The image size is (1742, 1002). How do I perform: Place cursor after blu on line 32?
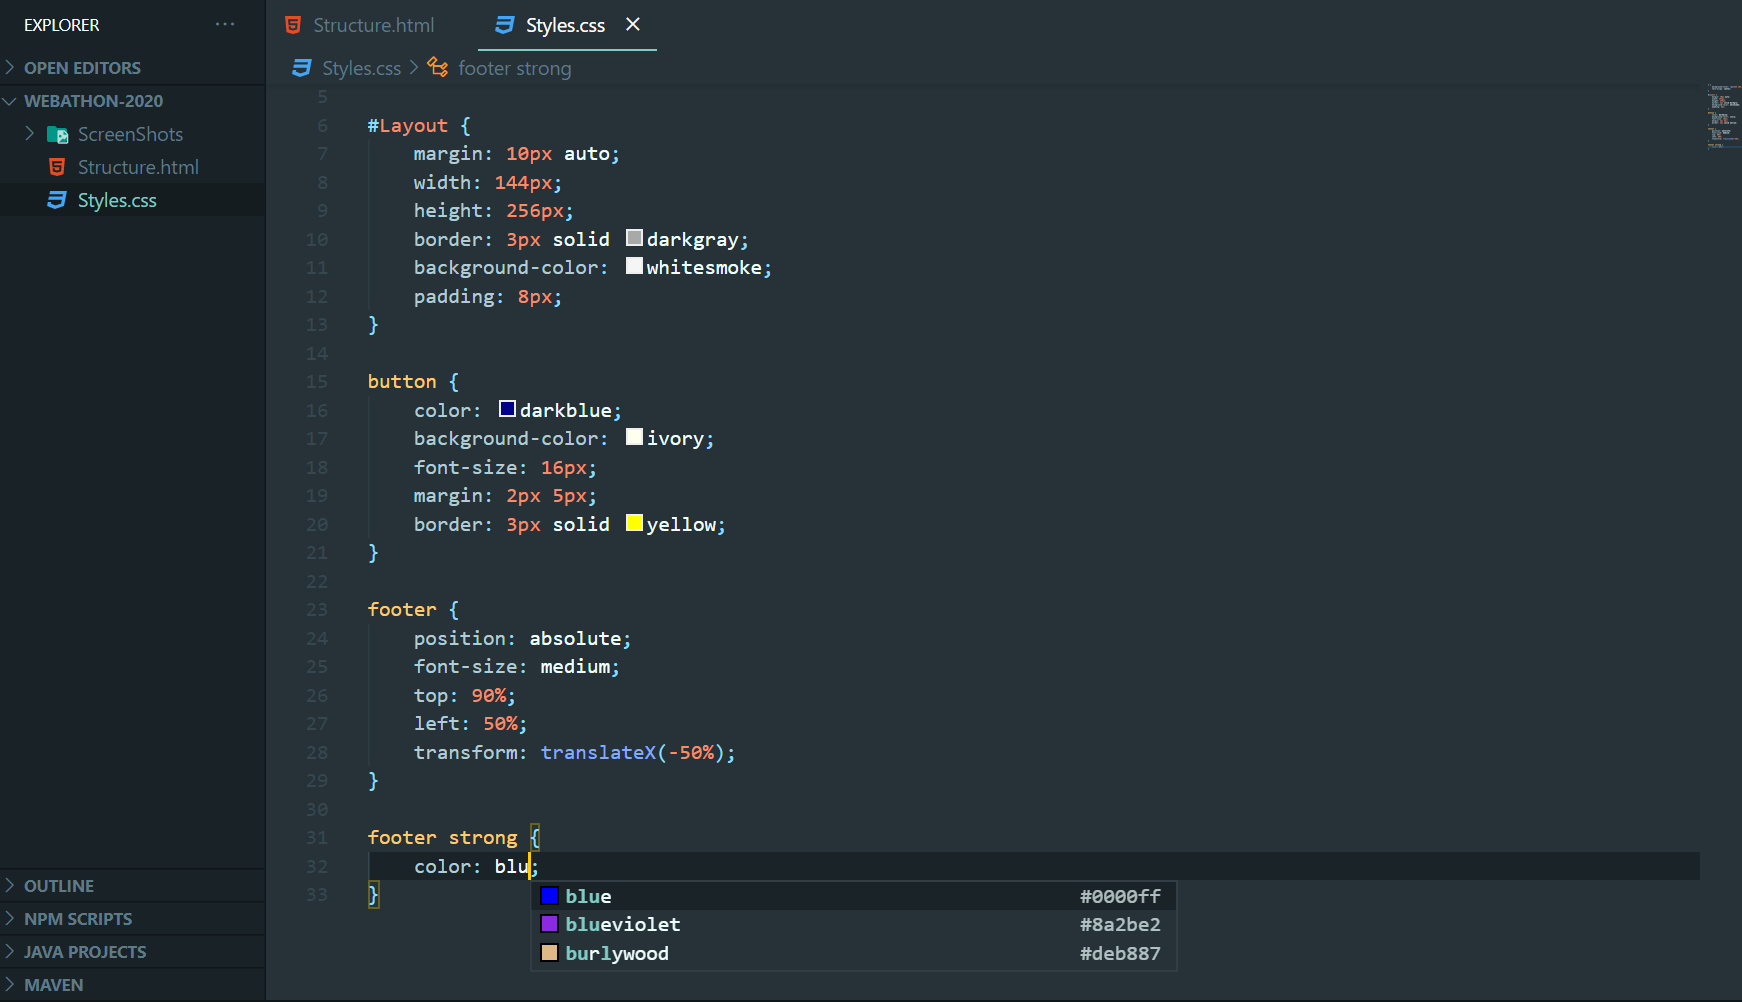(530, 866)
